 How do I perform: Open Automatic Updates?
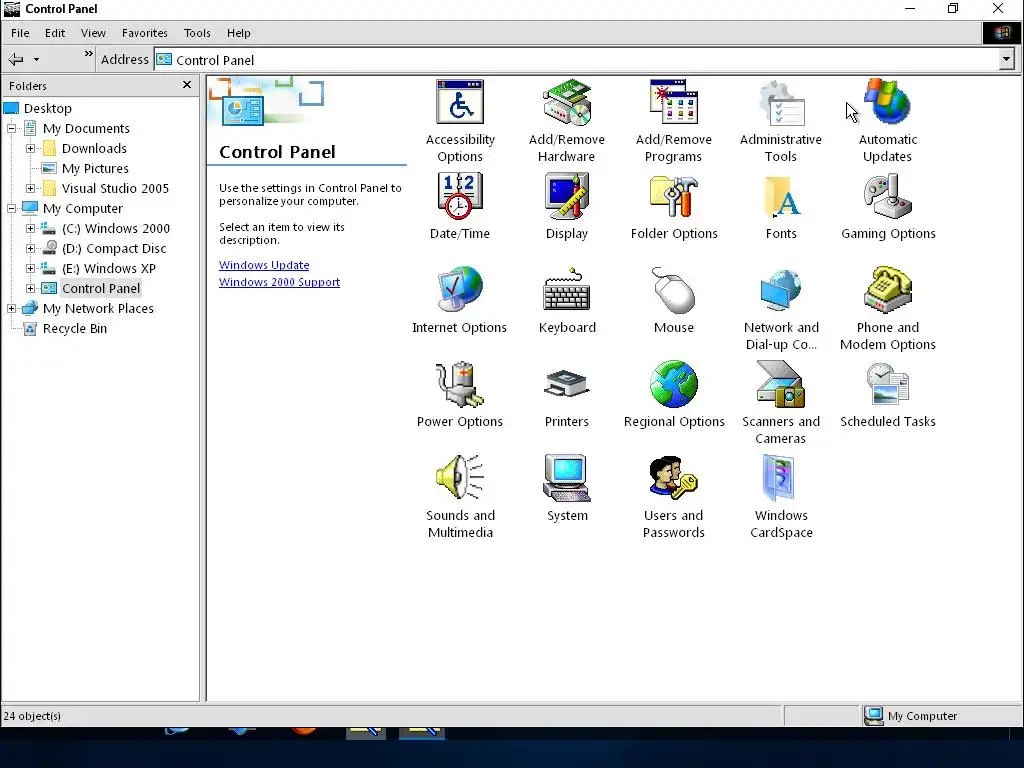(x=888, y=103)
